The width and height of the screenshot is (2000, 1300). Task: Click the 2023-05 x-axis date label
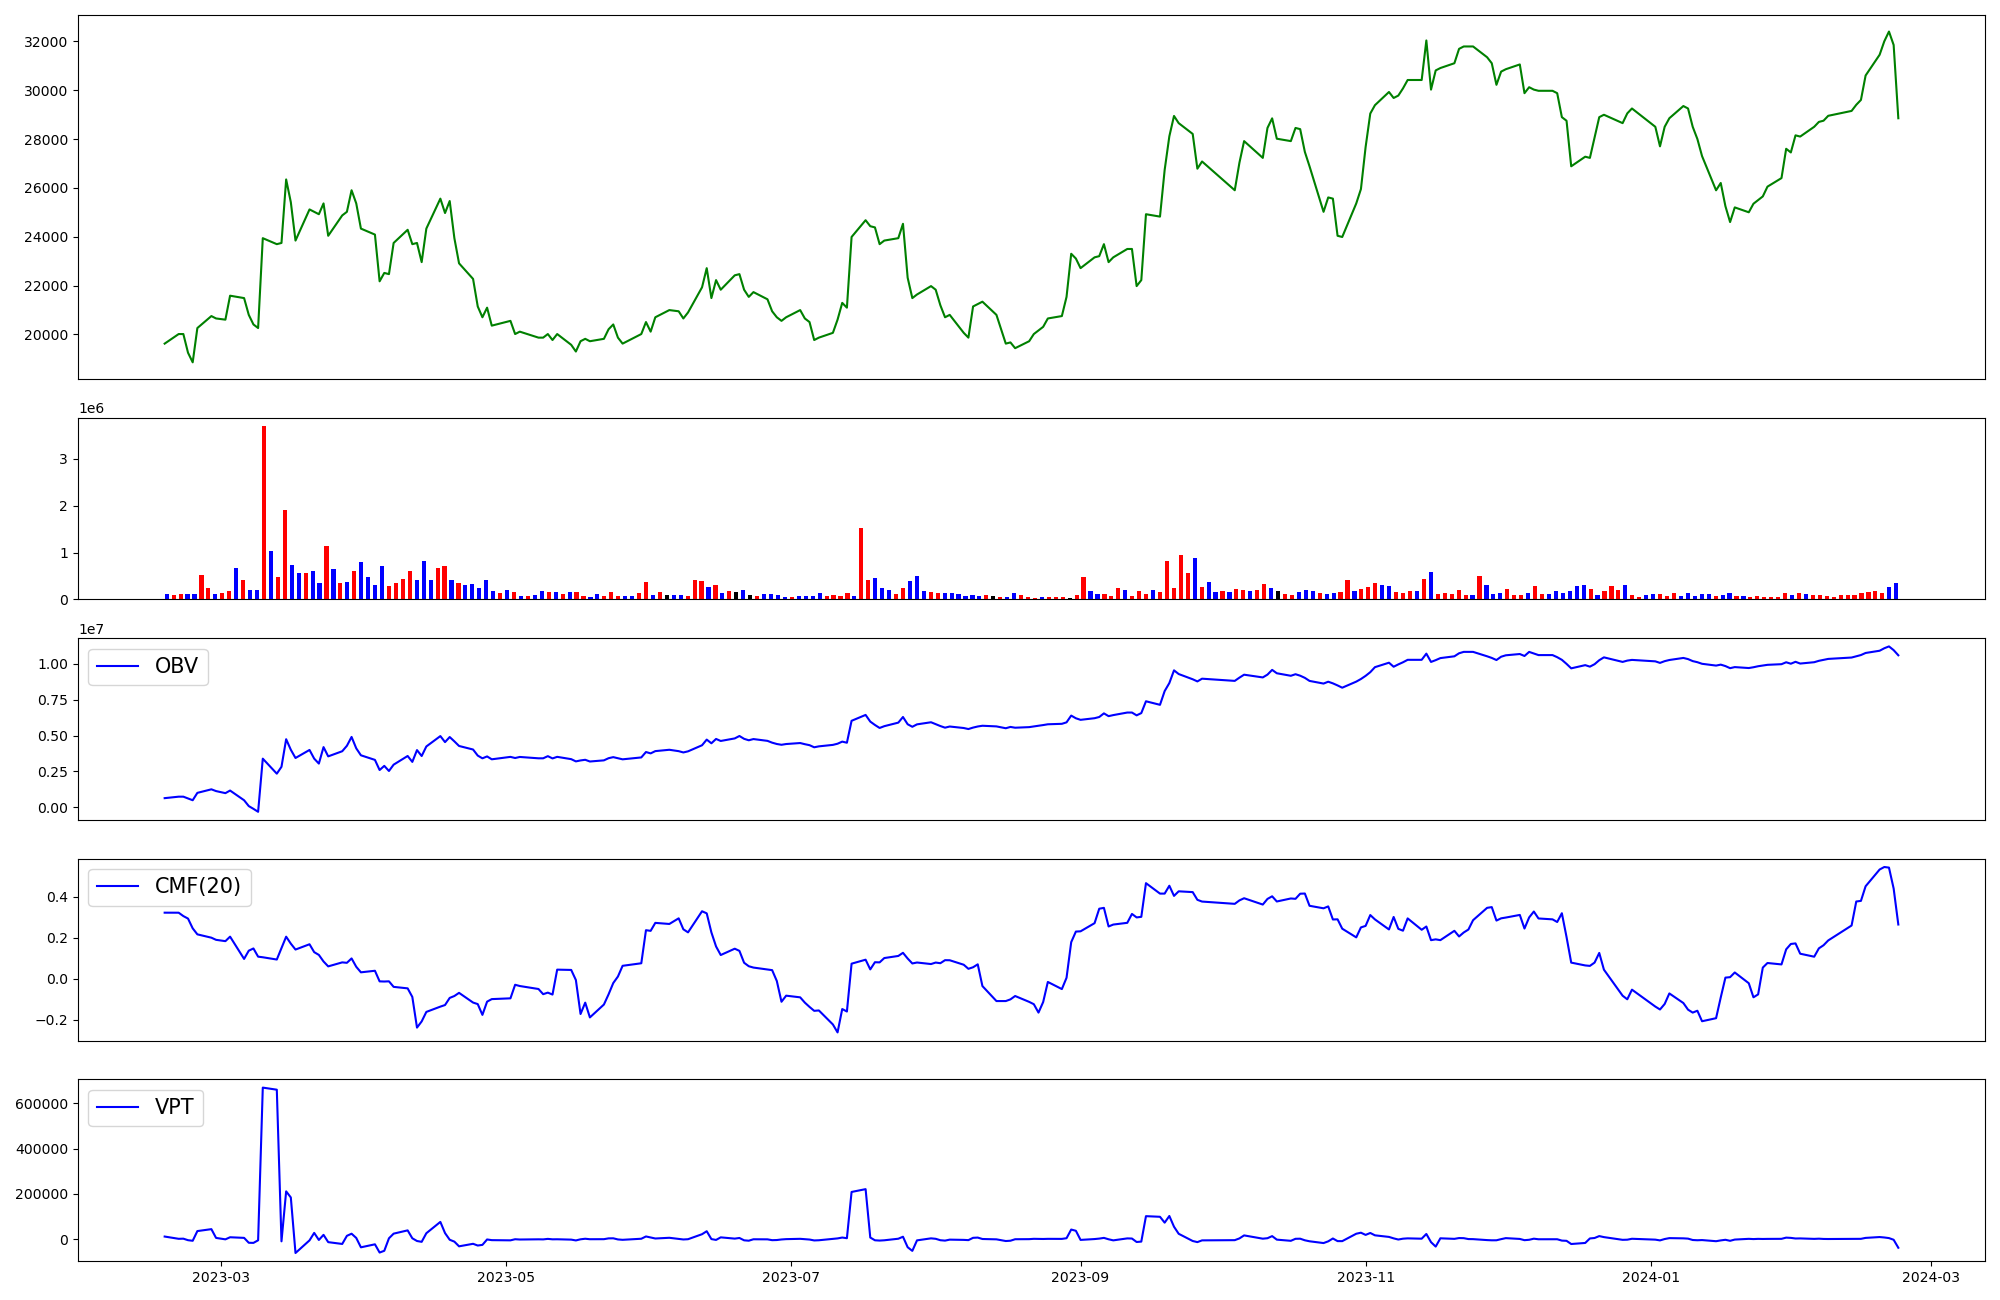point(506,1277)
